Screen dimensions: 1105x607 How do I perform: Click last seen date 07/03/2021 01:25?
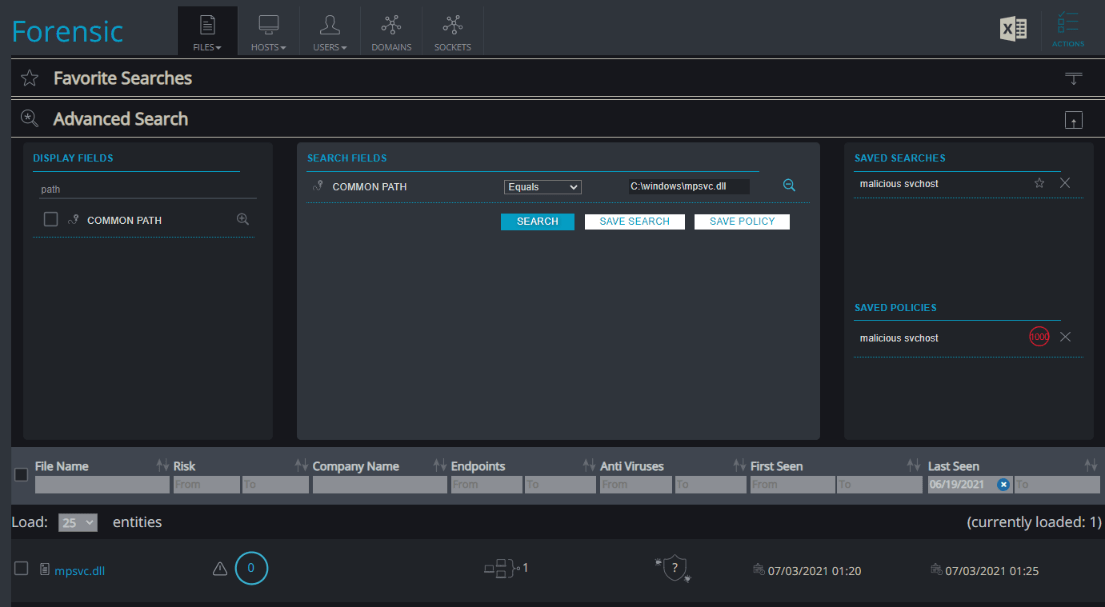[992, 571]
